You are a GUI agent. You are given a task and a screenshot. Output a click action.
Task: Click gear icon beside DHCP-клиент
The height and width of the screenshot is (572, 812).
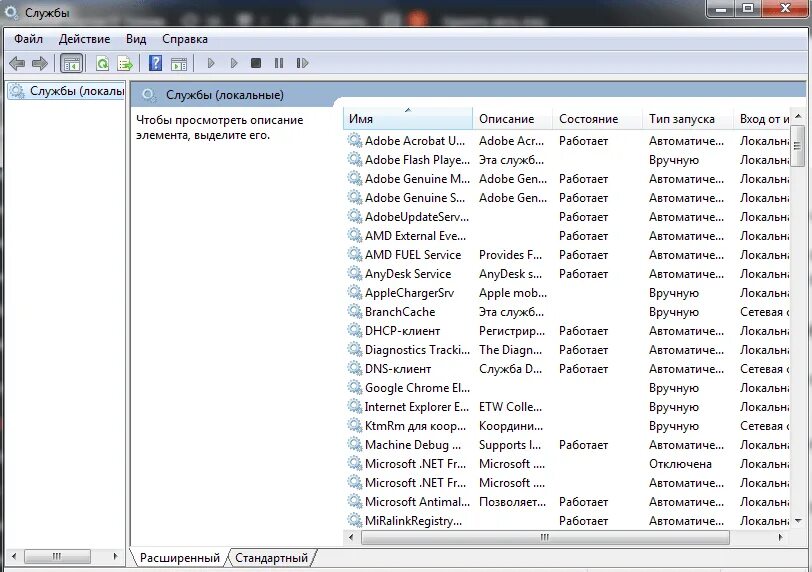[x=355, y=330]
